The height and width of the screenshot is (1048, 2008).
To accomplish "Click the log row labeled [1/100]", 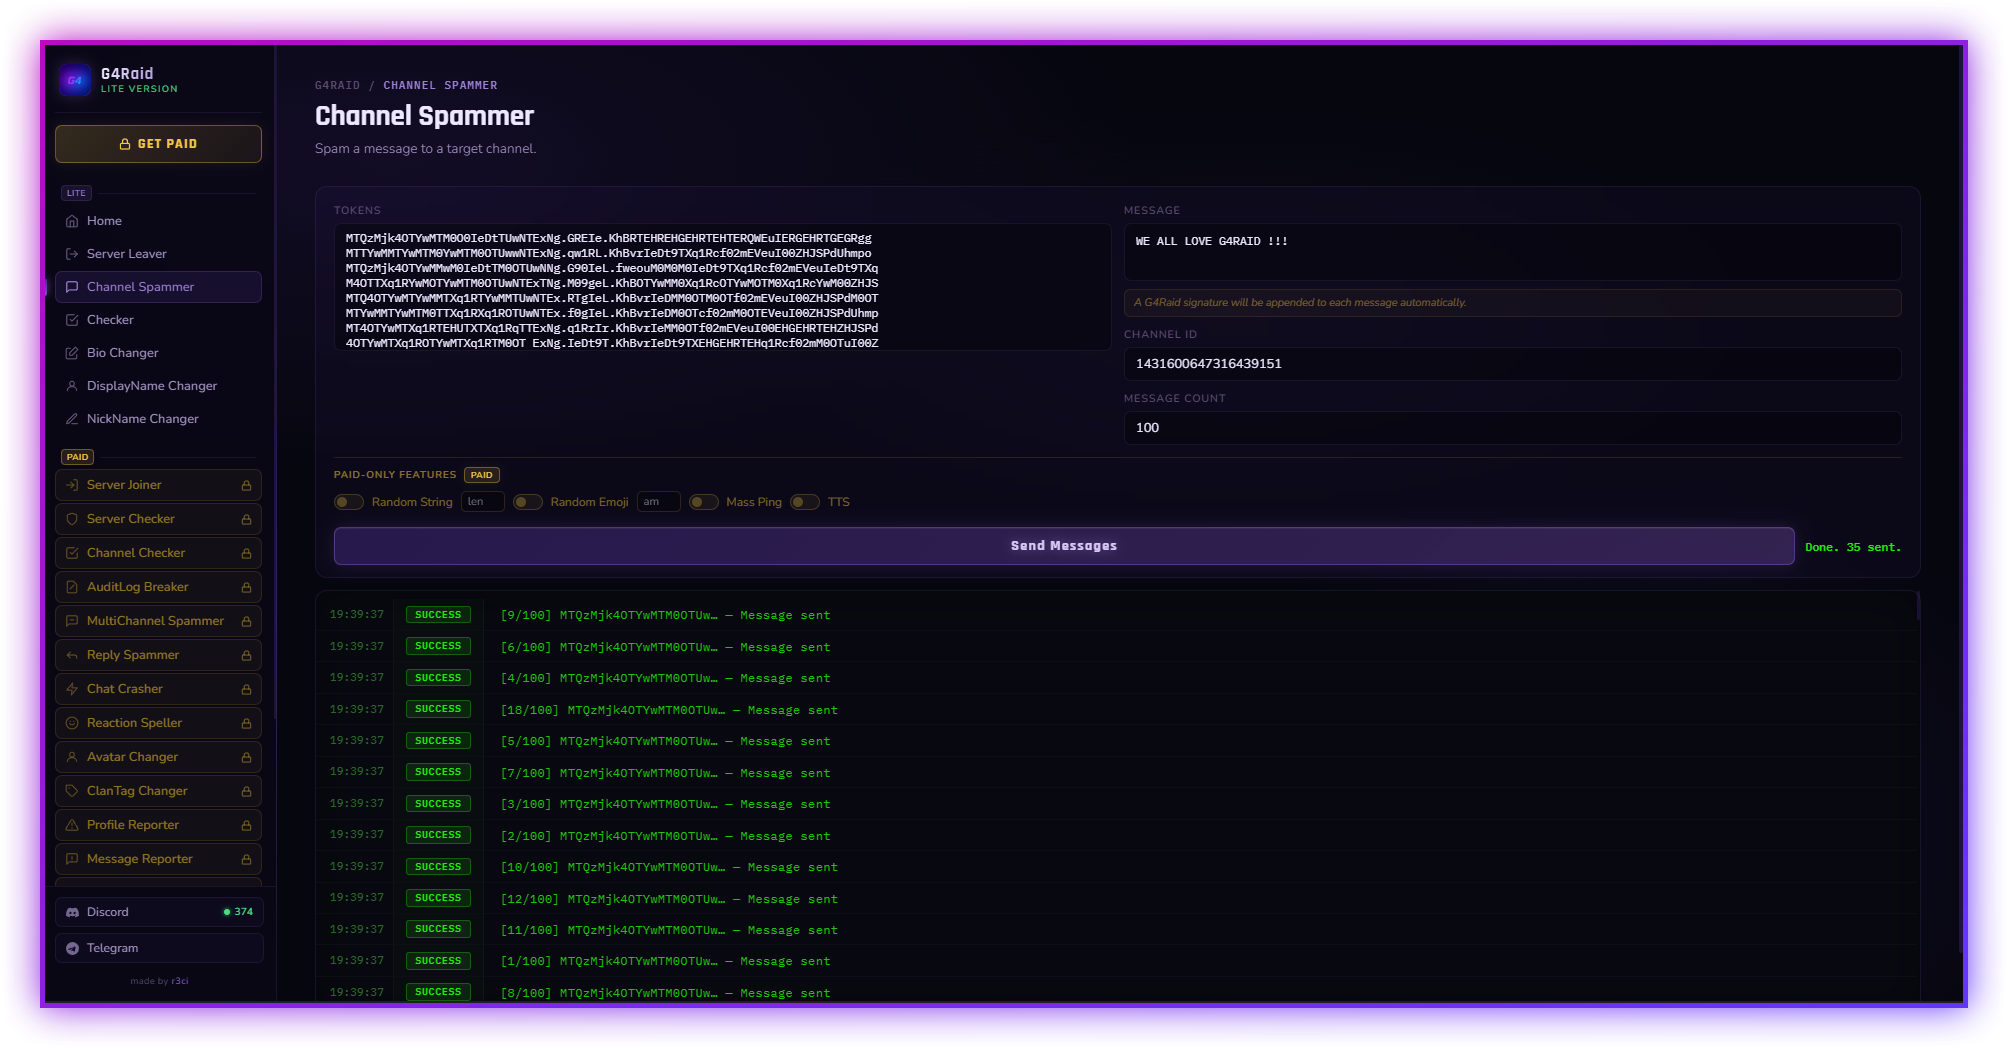I will pos(1117,961).
